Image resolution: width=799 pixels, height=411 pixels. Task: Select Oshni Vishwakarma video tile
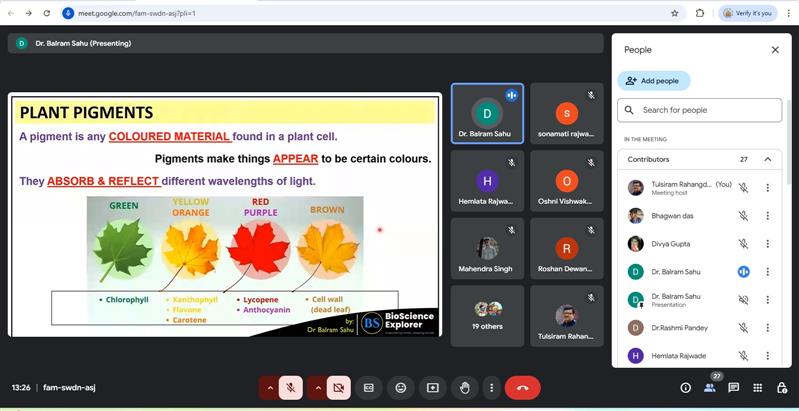point(567,181)
